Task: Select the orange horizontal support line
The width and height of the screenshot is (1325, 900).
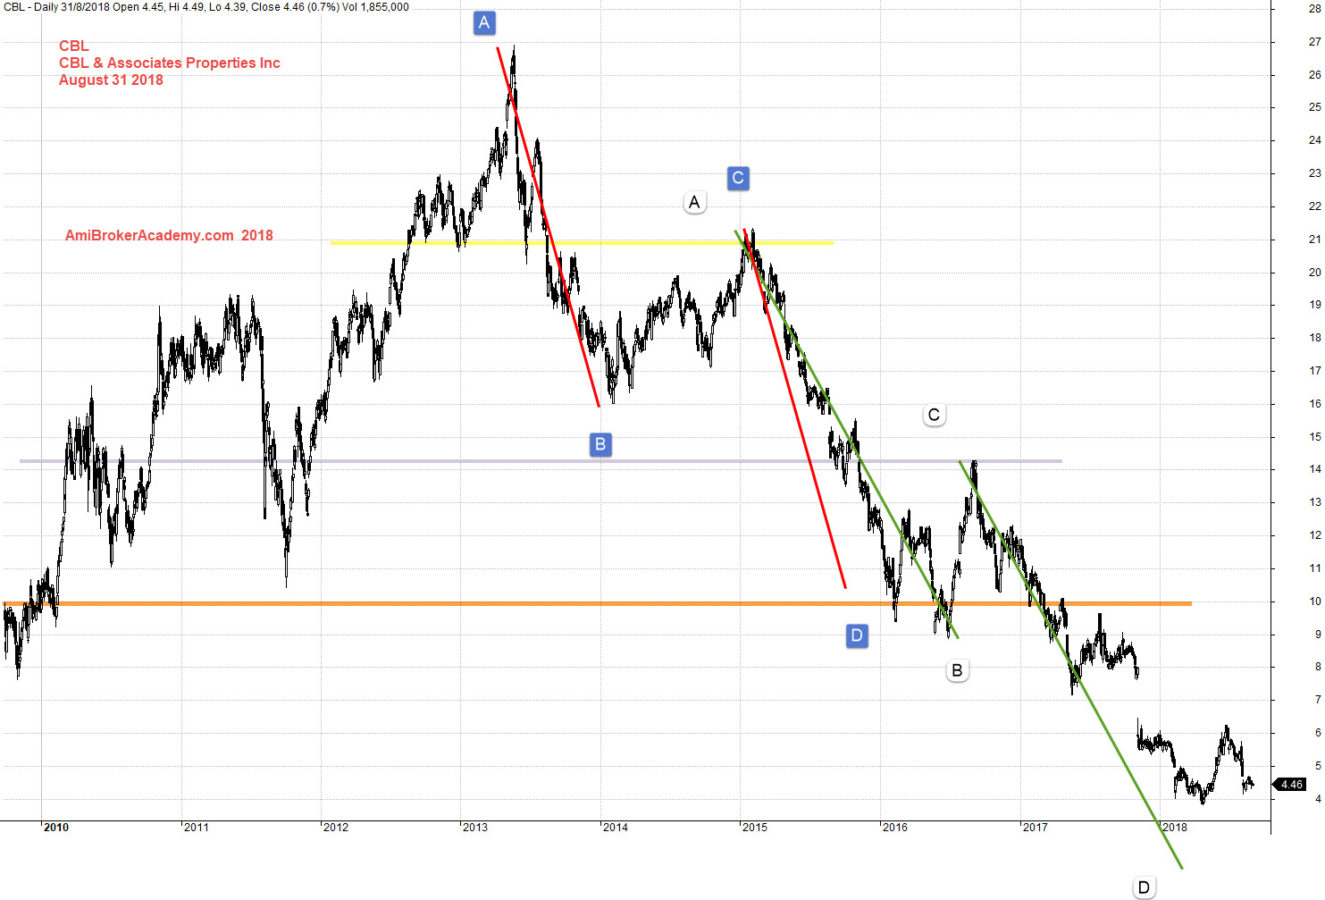Action: 598,604
